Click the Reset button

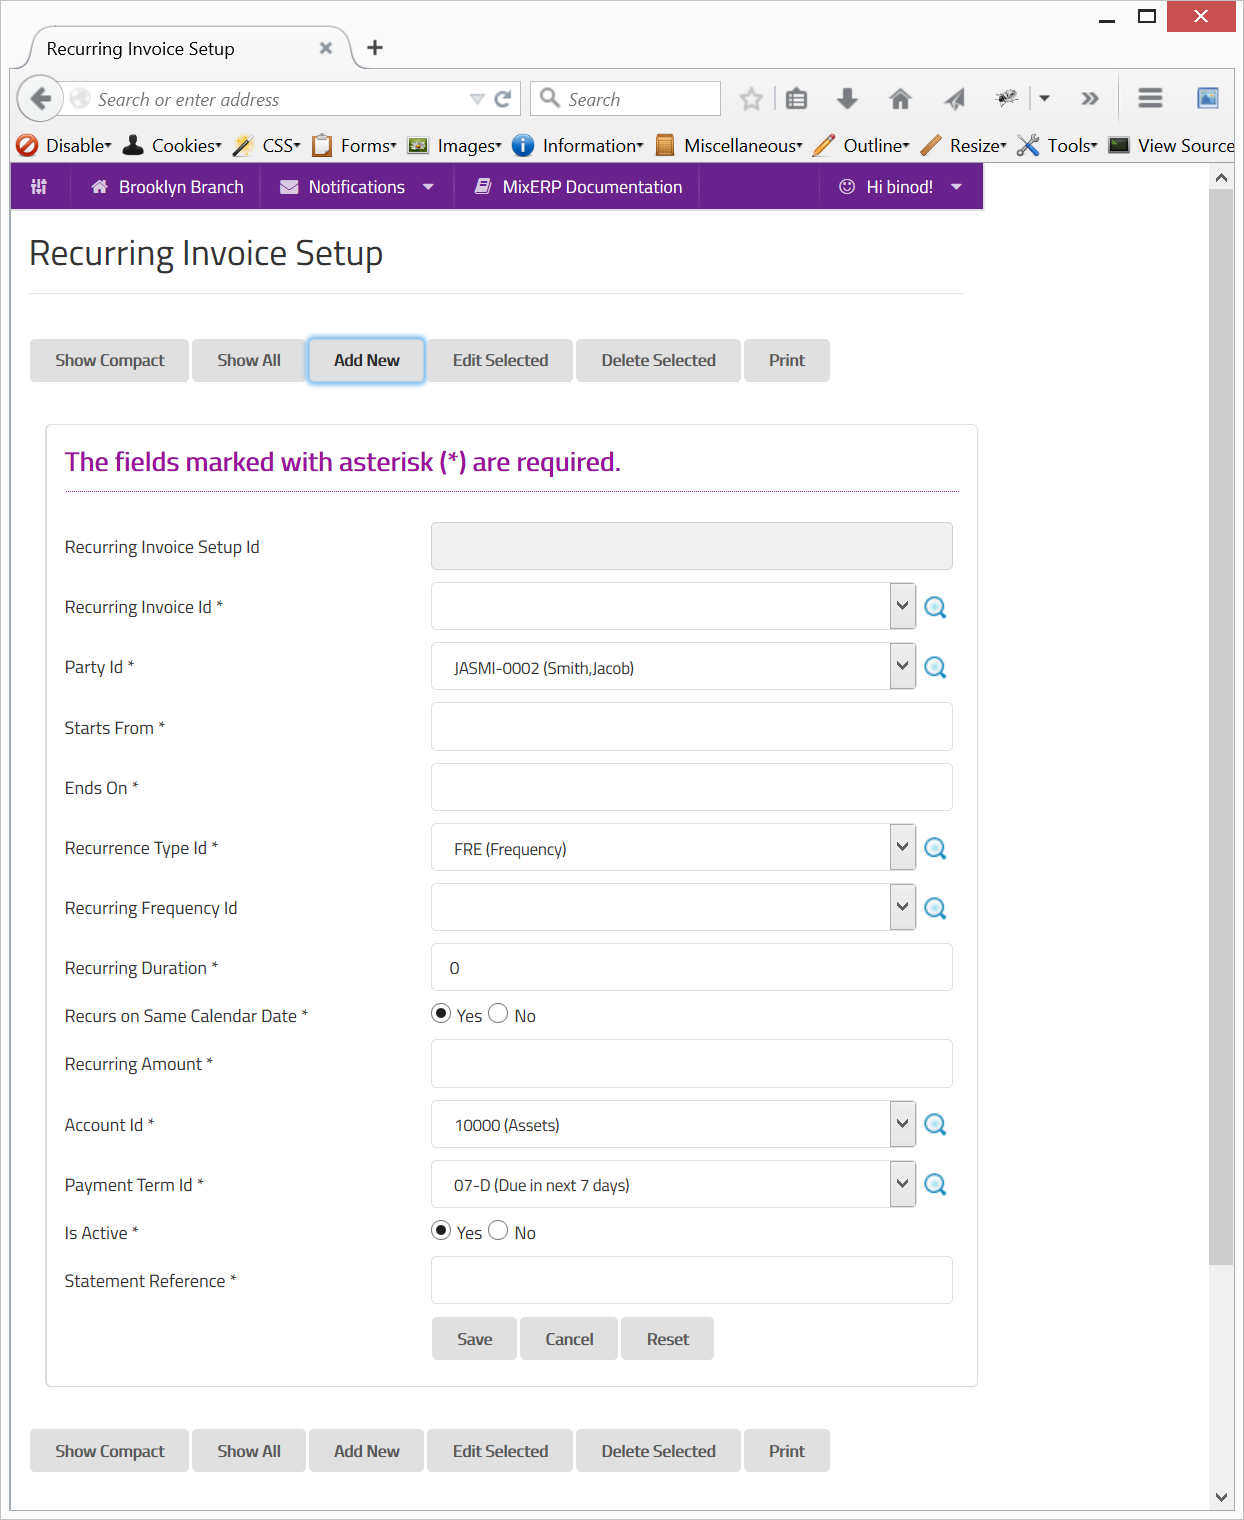[667, 1339]
